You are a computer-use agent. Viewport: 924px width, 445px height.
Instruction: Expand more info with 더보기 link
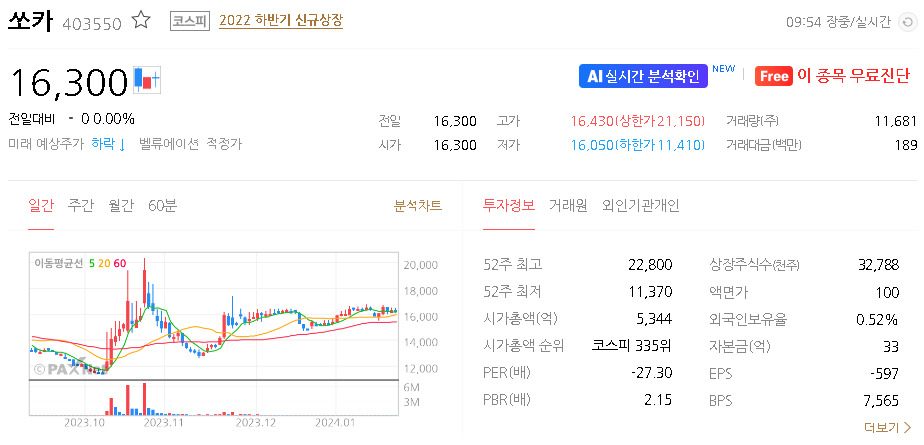point(887,427)
